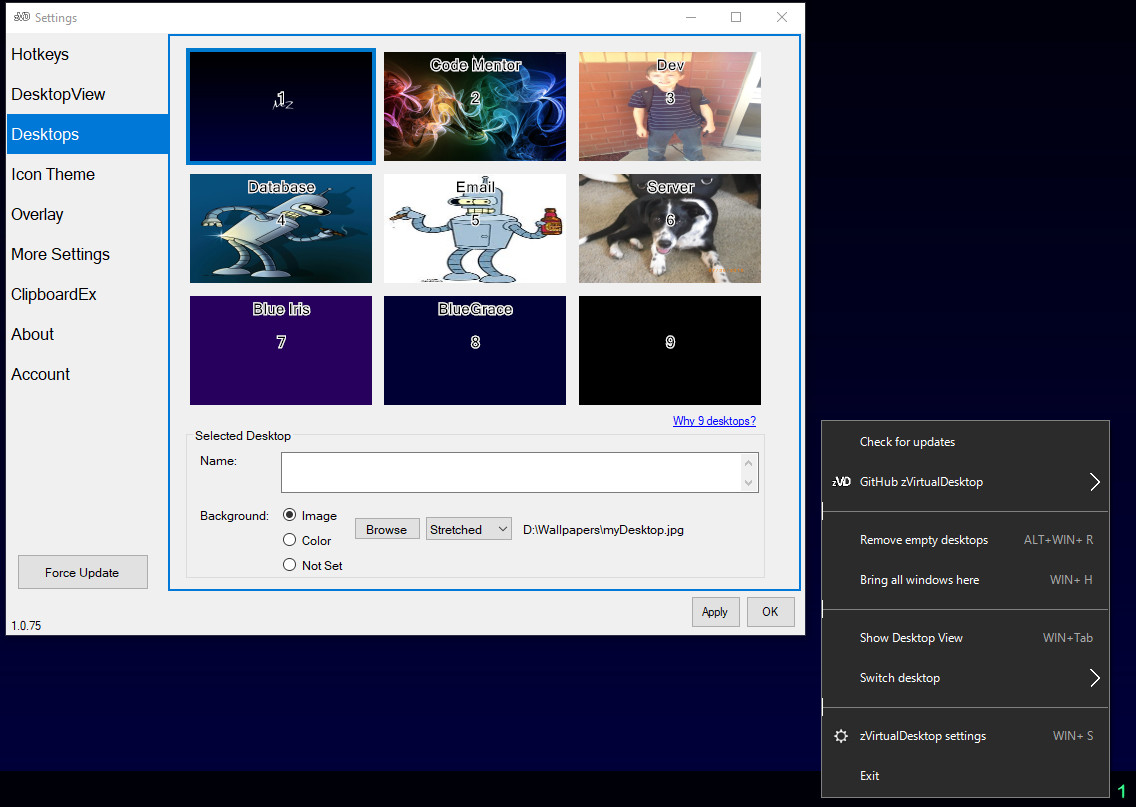Select Remove empty desktops menu entry
Screen dimensions: 1136x807
965,540
